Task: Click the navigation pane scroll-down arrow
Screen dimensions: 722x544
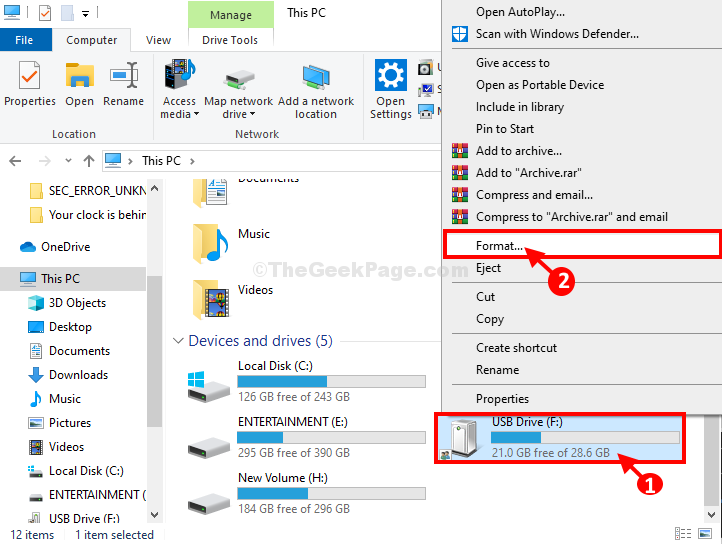Action: point(155,515)
